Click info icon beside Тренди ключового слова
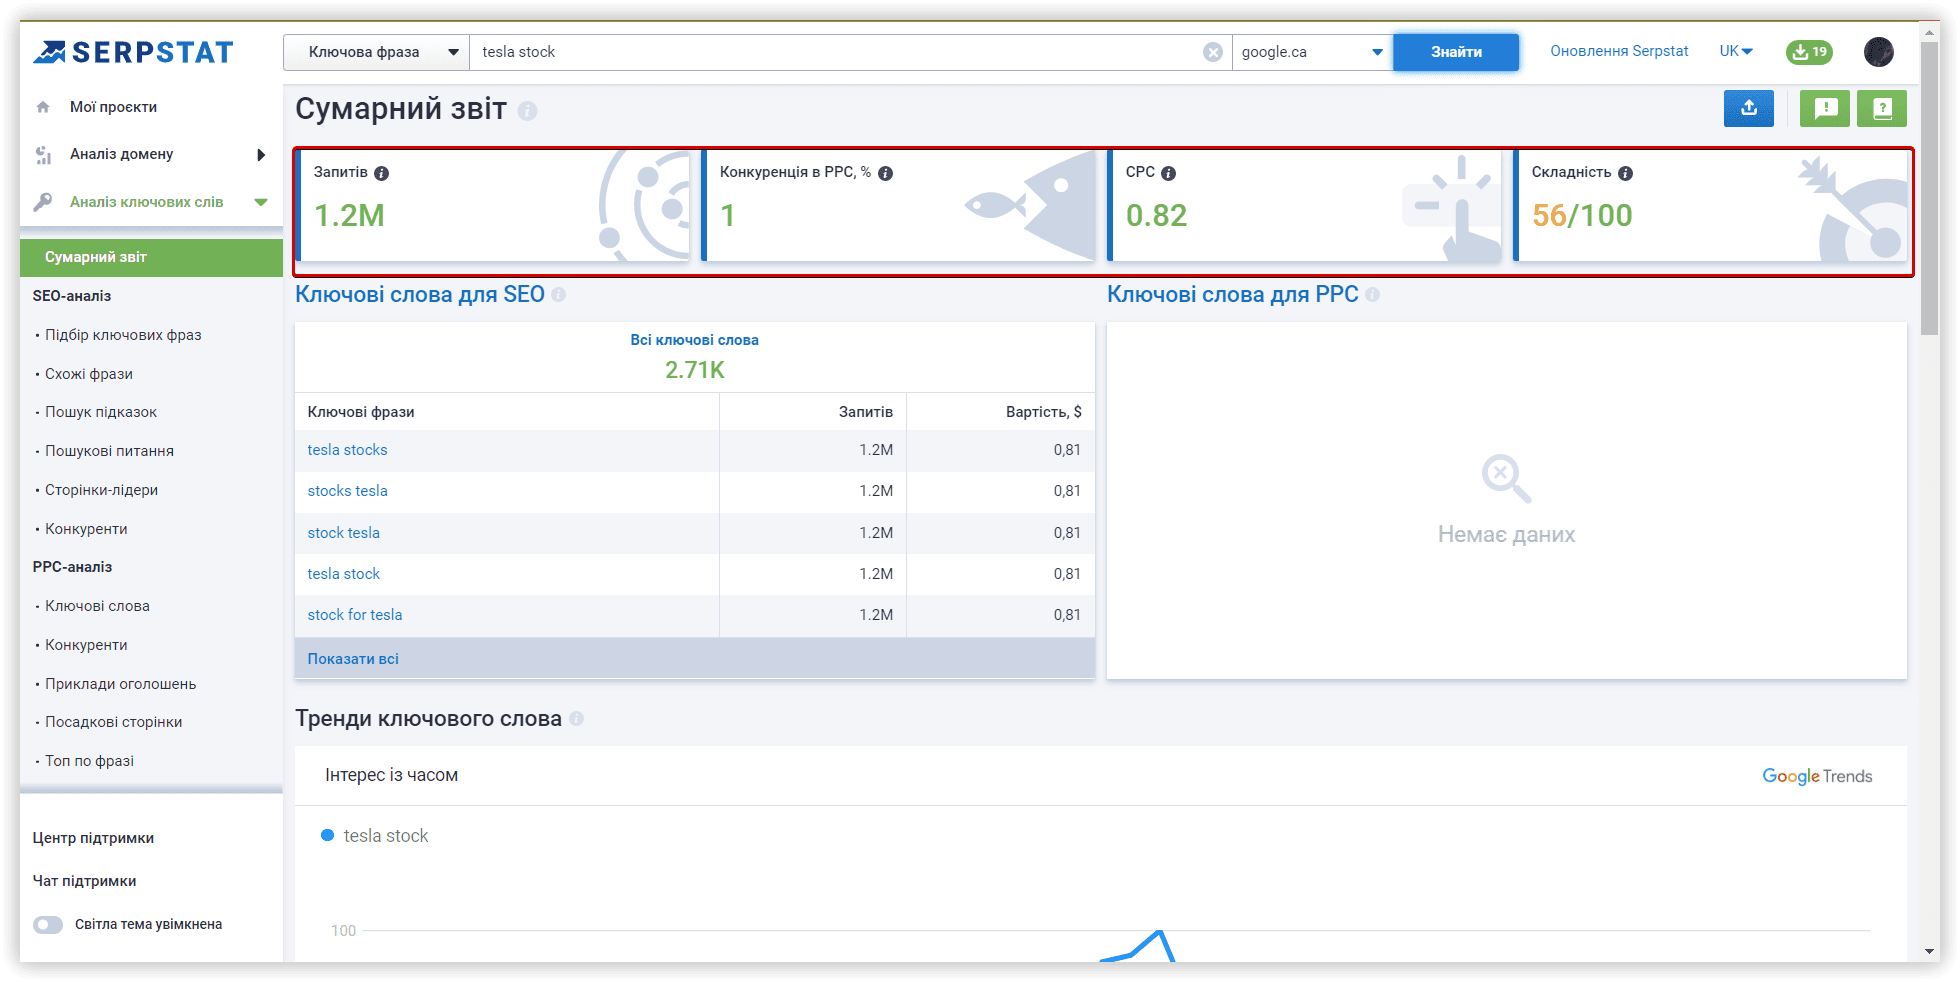This screenshot has width=1960, height=982. [577, 719]
